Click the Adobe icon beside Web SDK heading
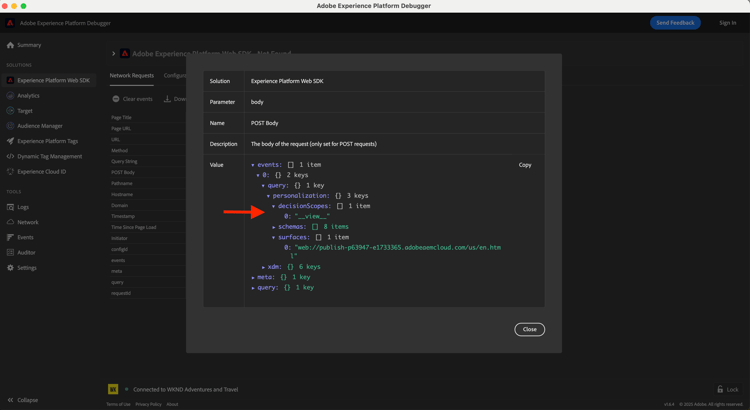 point(124,54)
